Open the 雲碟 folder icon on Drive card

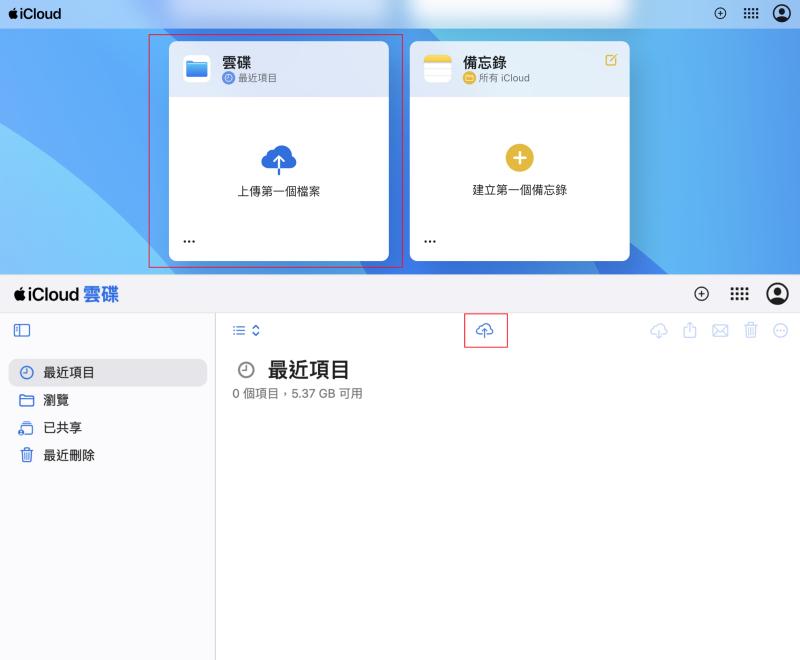196,68
